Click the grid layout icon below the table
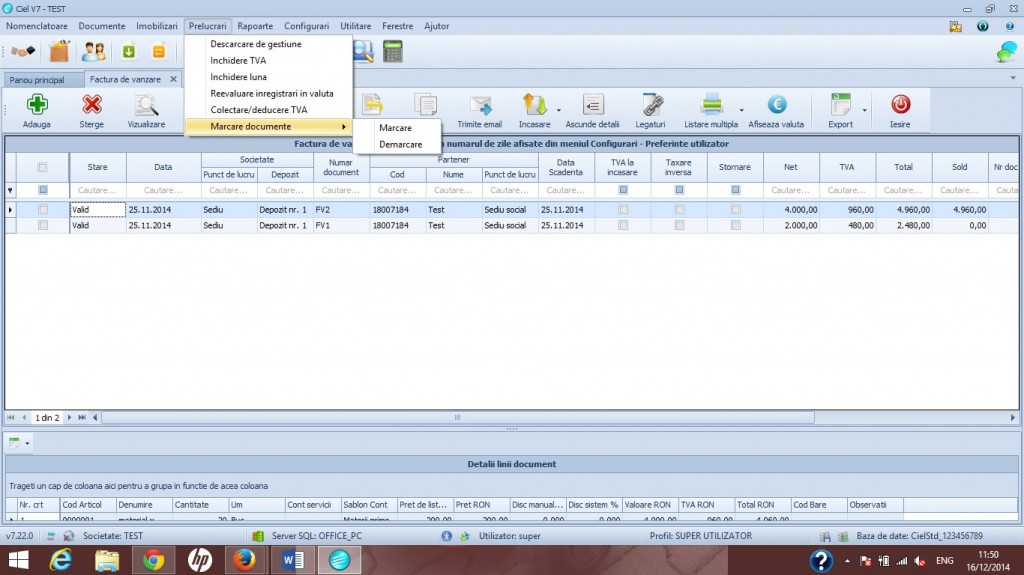The image size is (1024, 575). [14, 443]
